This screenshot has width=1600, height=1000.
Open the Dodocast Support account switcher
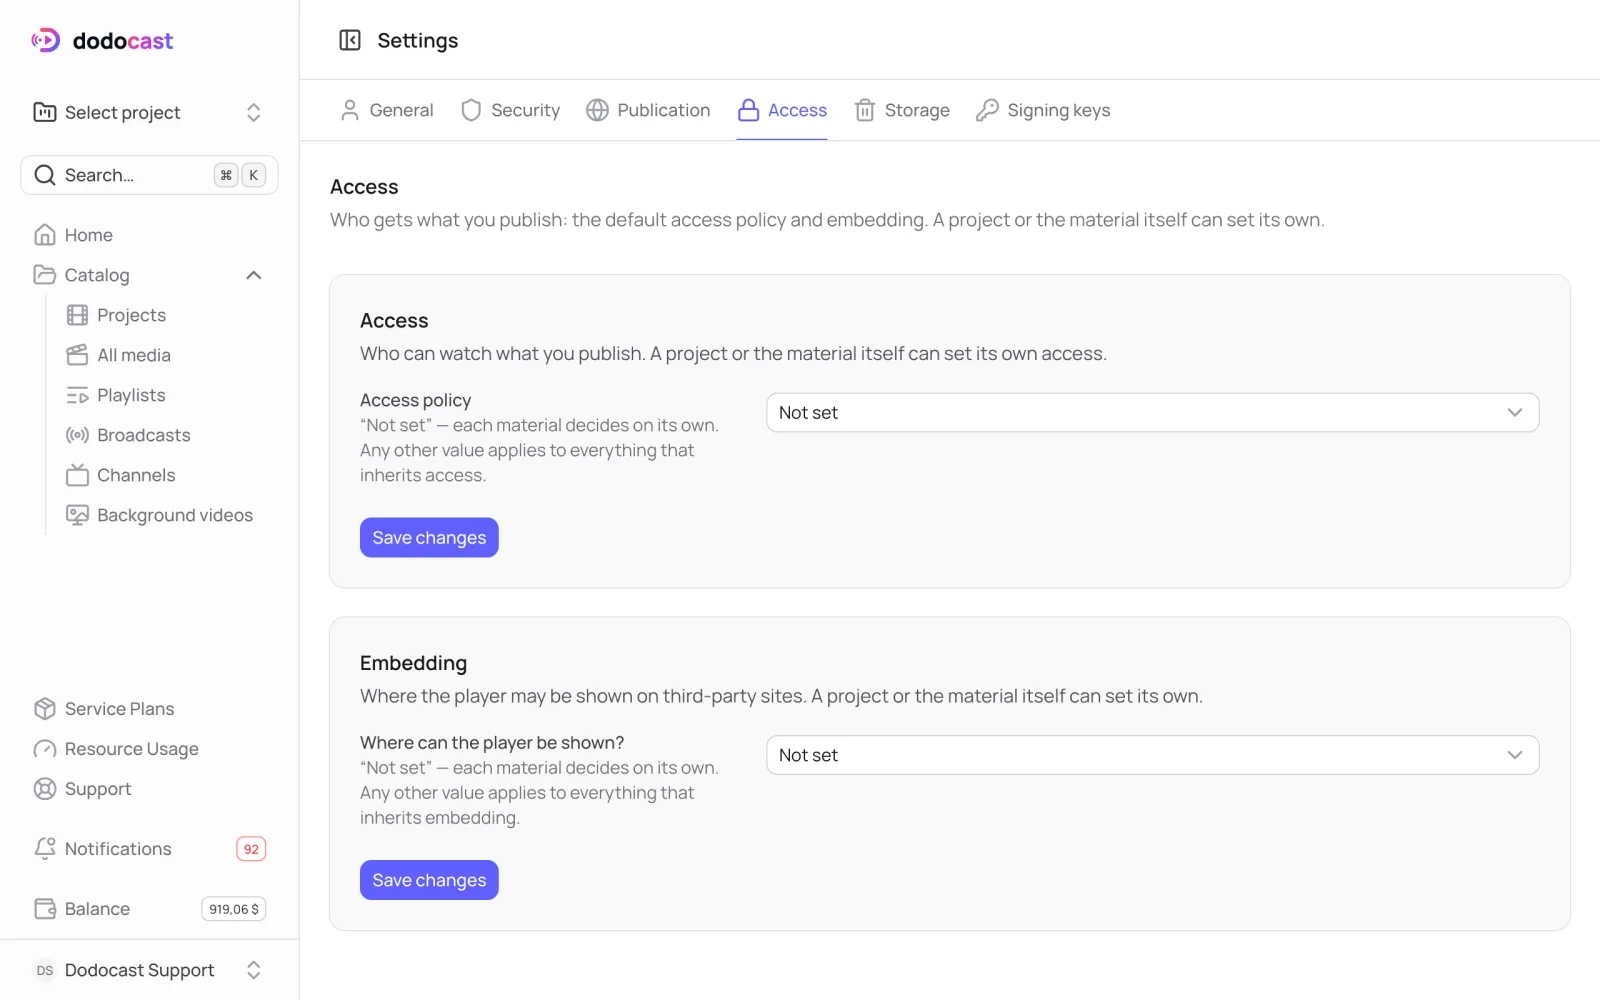pos(149,970)
